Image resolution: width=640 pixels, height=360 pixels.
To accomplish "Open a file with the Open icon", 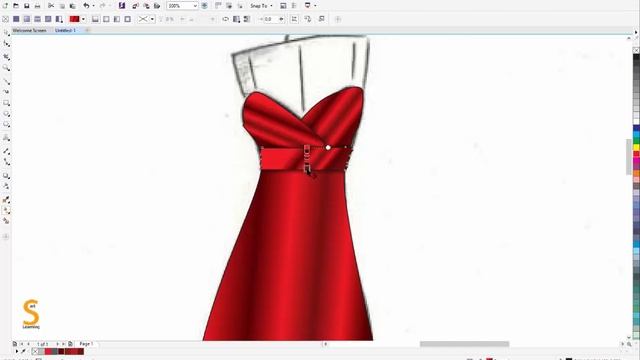I will pyautogui.click(x=16, y=6).
